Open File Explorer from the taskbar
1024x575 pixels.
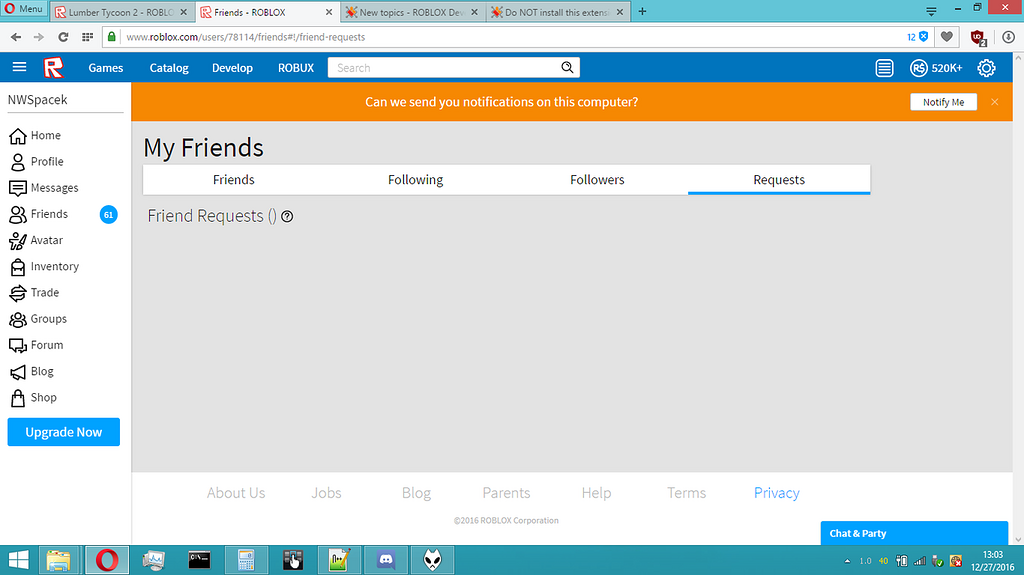pos(59,560)
